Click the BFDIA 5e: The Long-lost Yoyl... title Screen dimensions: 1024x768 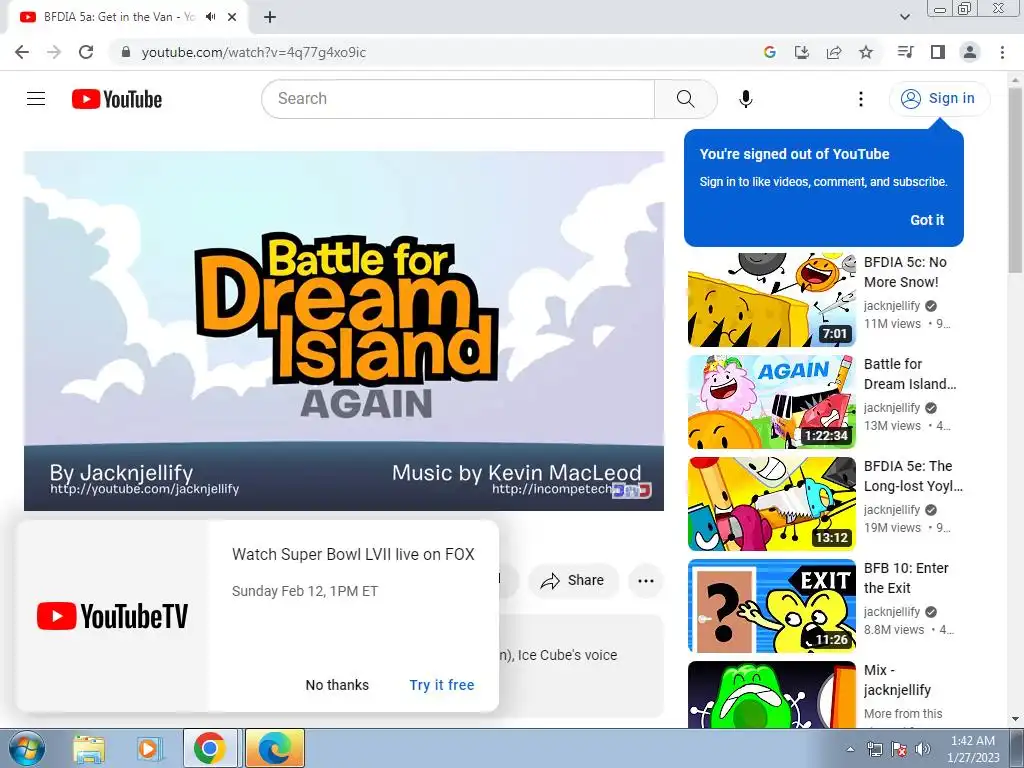pyautogui.click(x=913, y=476)
